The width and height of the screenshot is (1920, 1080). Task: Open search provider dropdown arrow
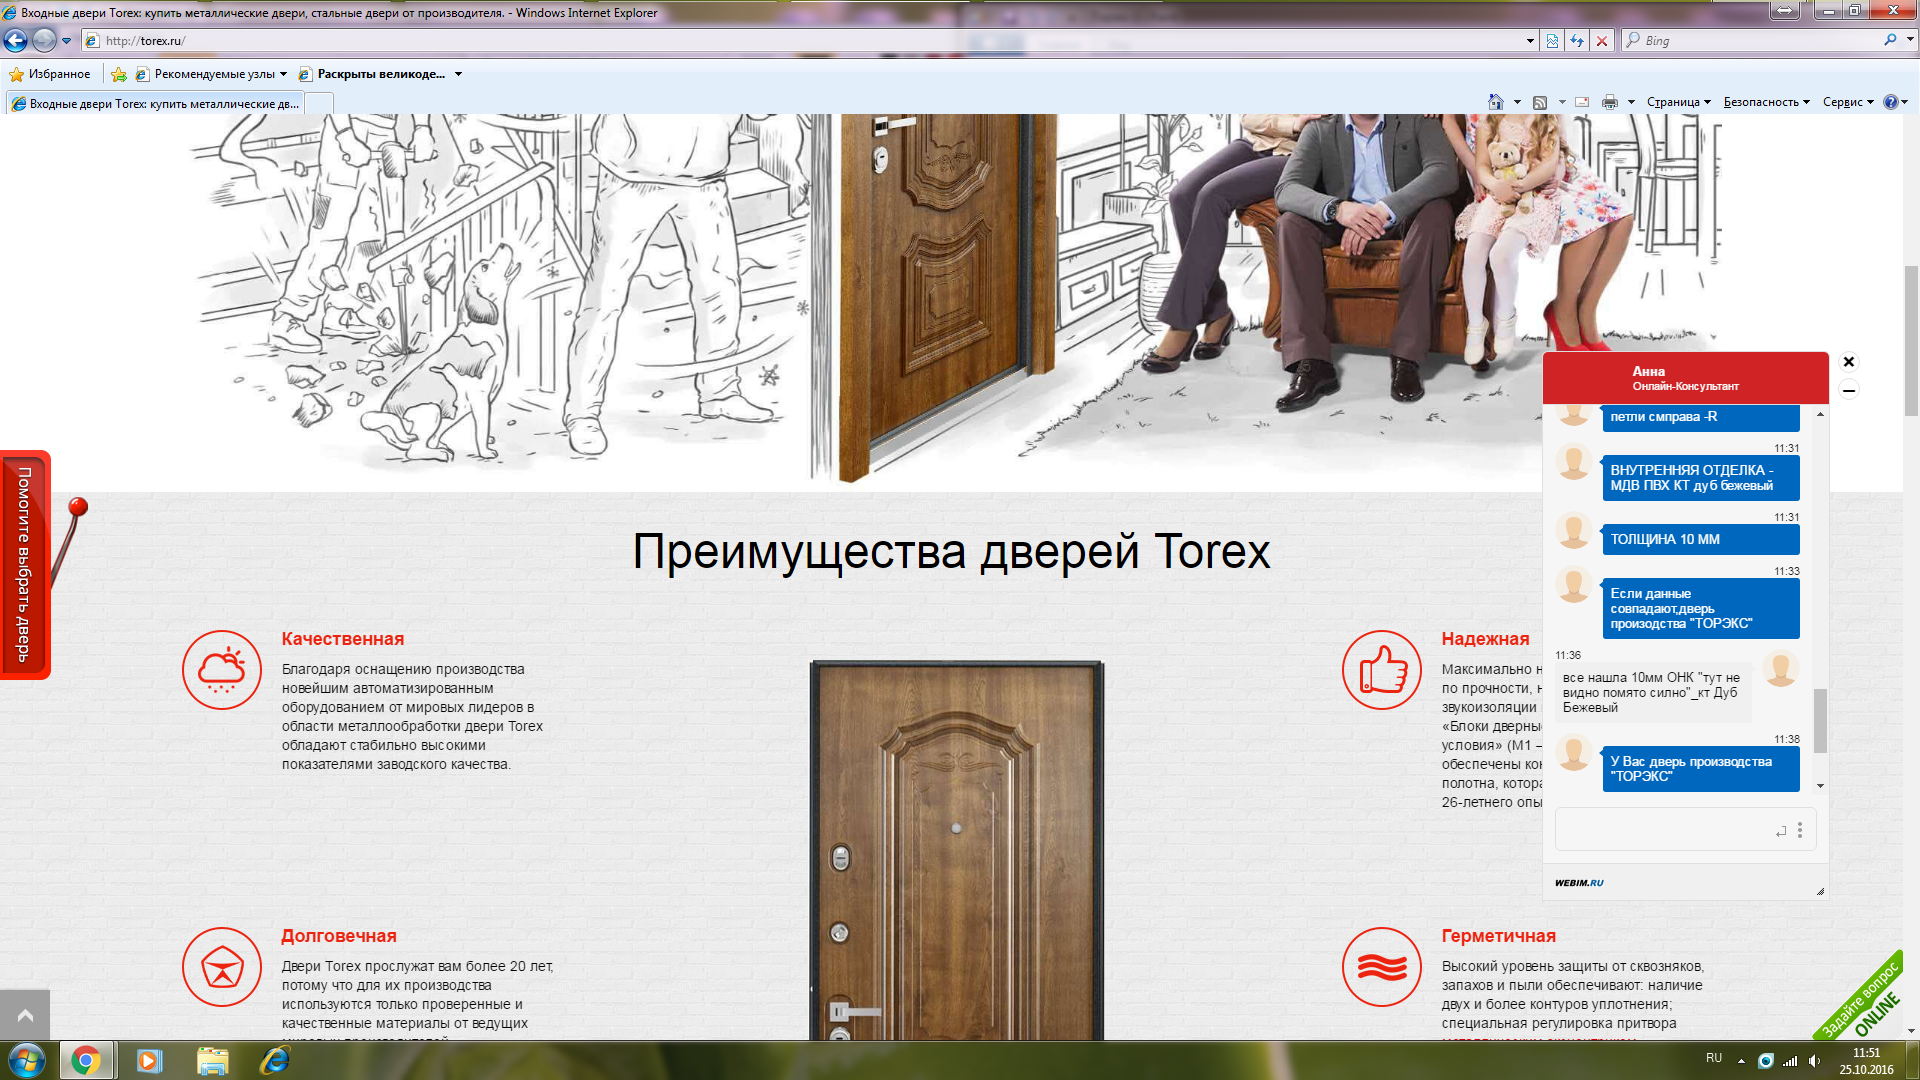(x=1910, y=40)
